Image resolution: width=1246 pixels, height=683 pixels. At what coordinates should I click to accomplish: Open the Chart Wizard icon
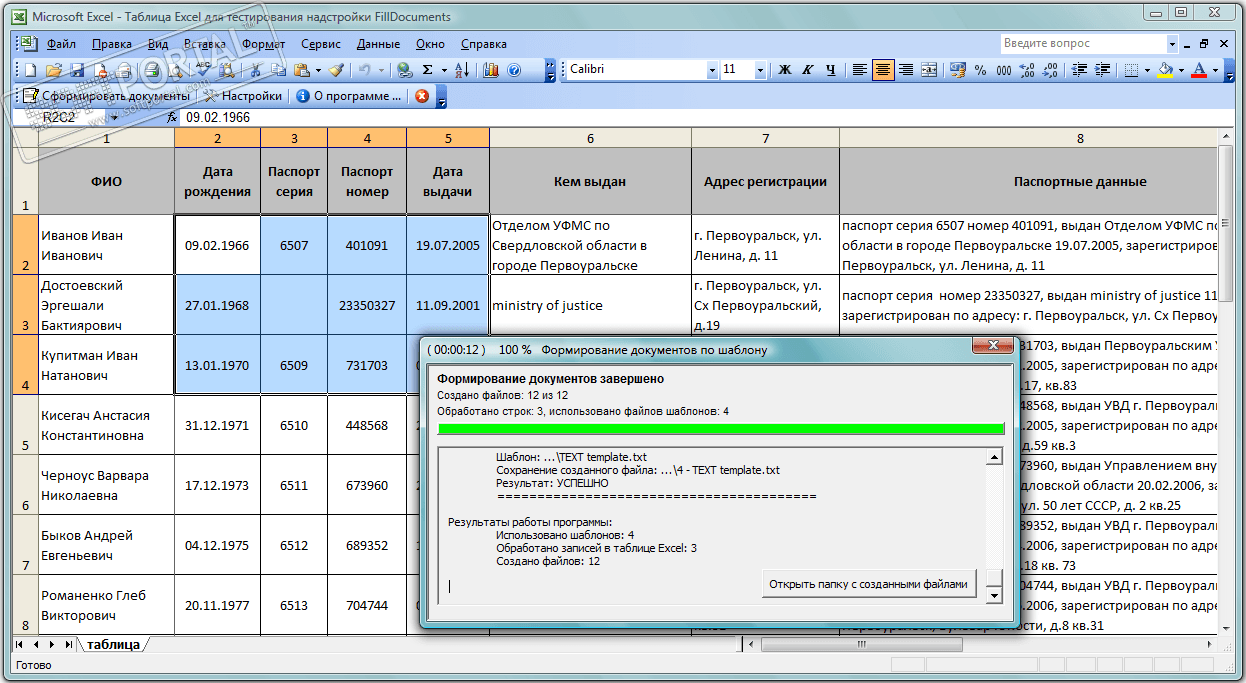click(x=491, y=70)
